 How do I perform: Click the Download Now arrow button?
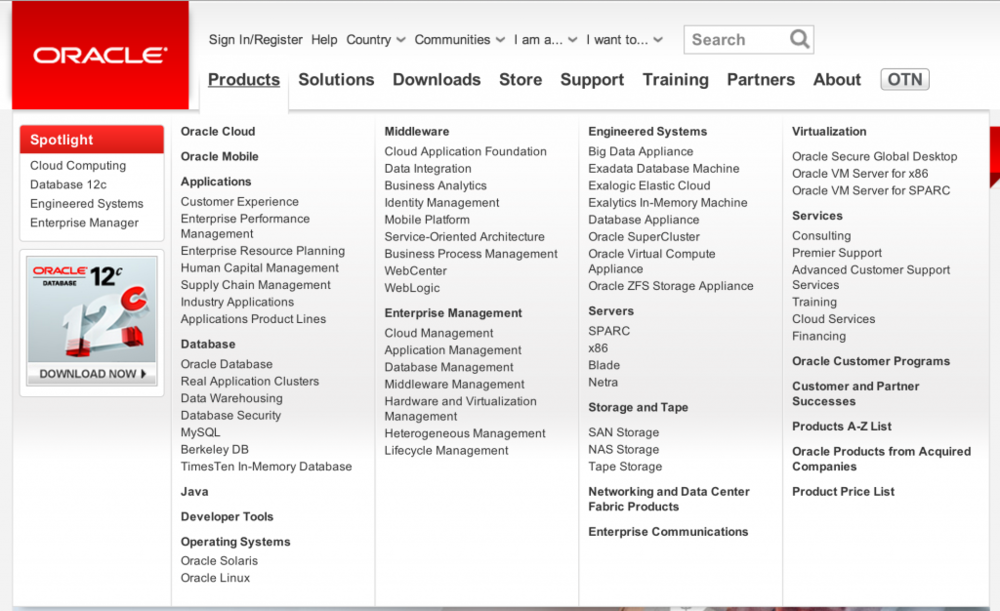tap(92, 374)
